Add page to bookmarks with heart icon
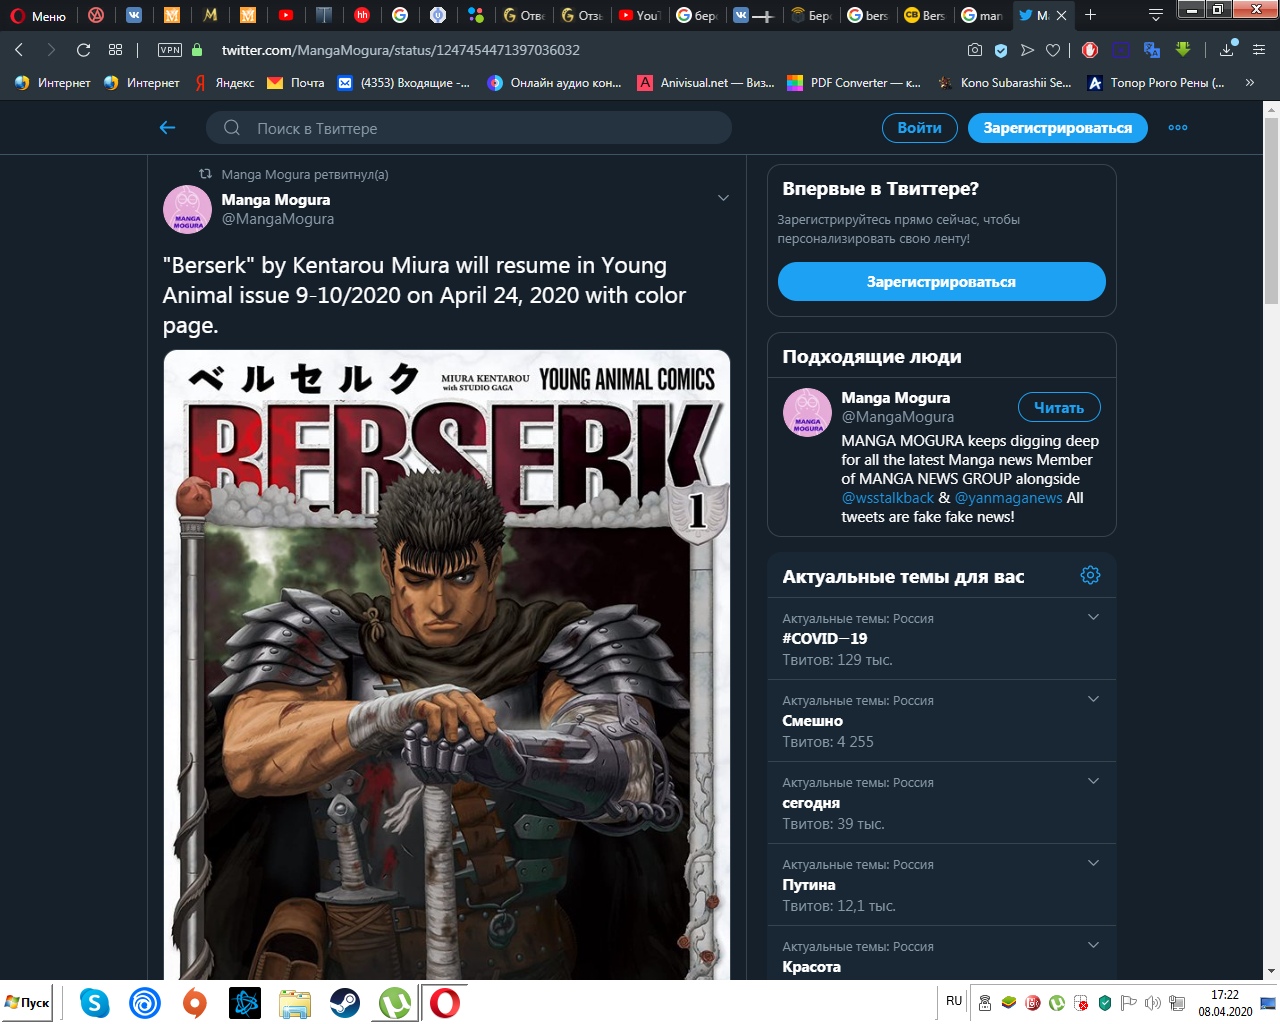The image size is (1280, 1024). (1053, 49)
